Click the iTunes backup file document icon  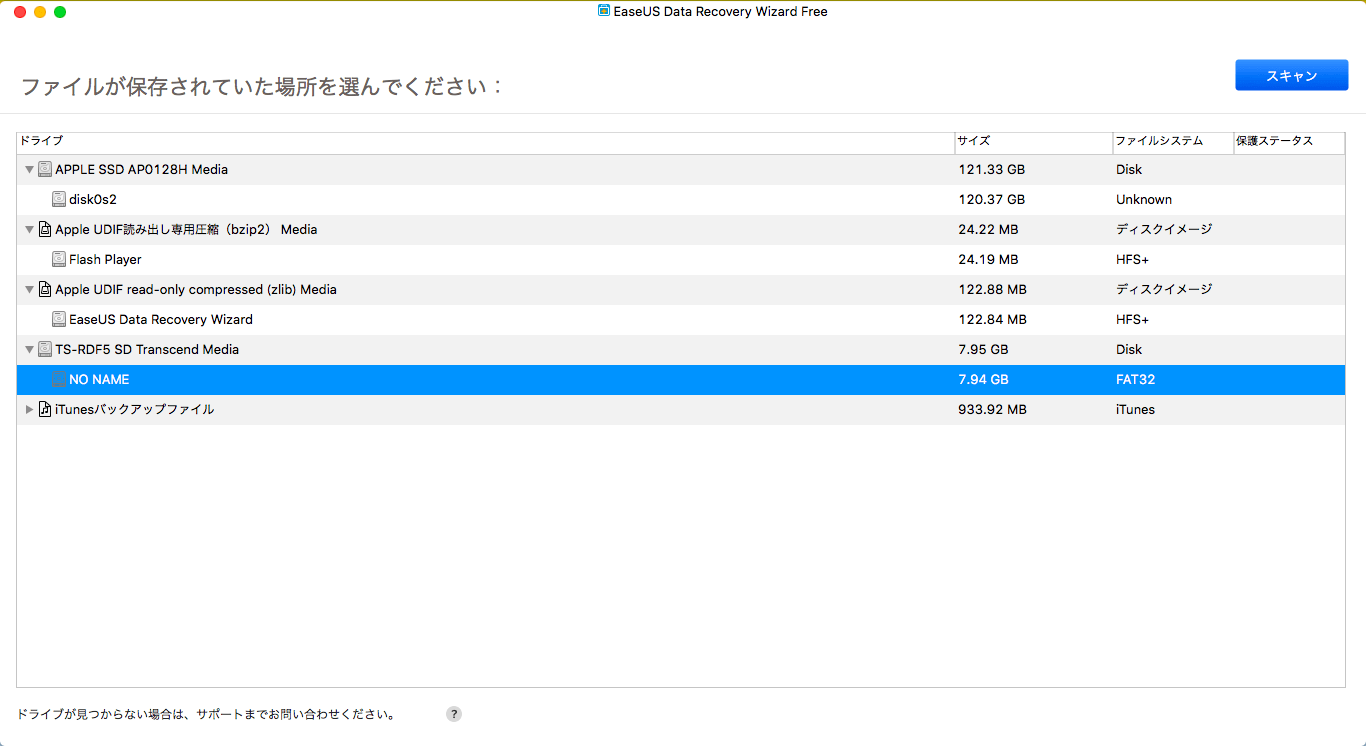45,410
